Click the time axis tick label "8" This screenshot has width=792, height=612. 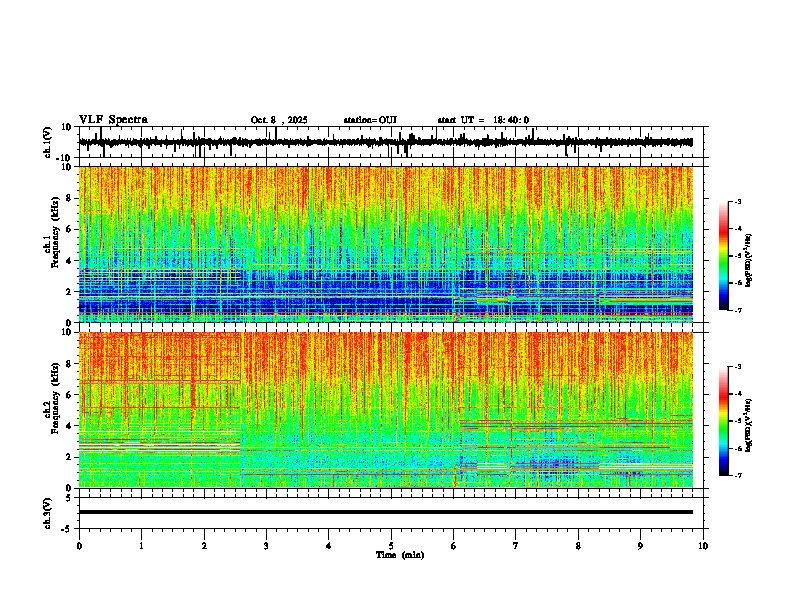(x=578, y=546)
